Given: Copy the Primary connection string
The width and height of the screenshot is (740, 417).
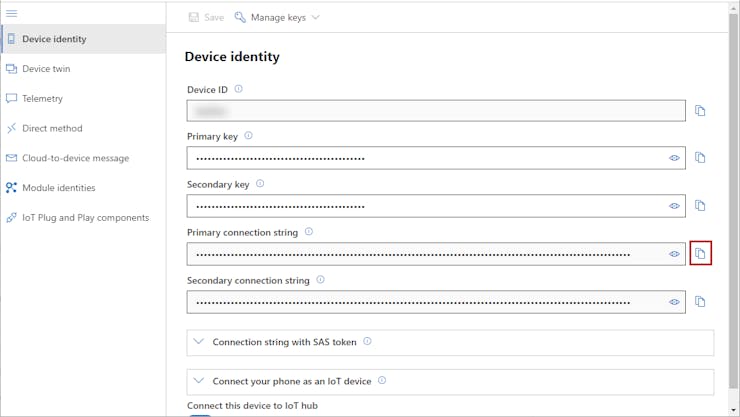Looking at the screenshot, I should [700, 254].
